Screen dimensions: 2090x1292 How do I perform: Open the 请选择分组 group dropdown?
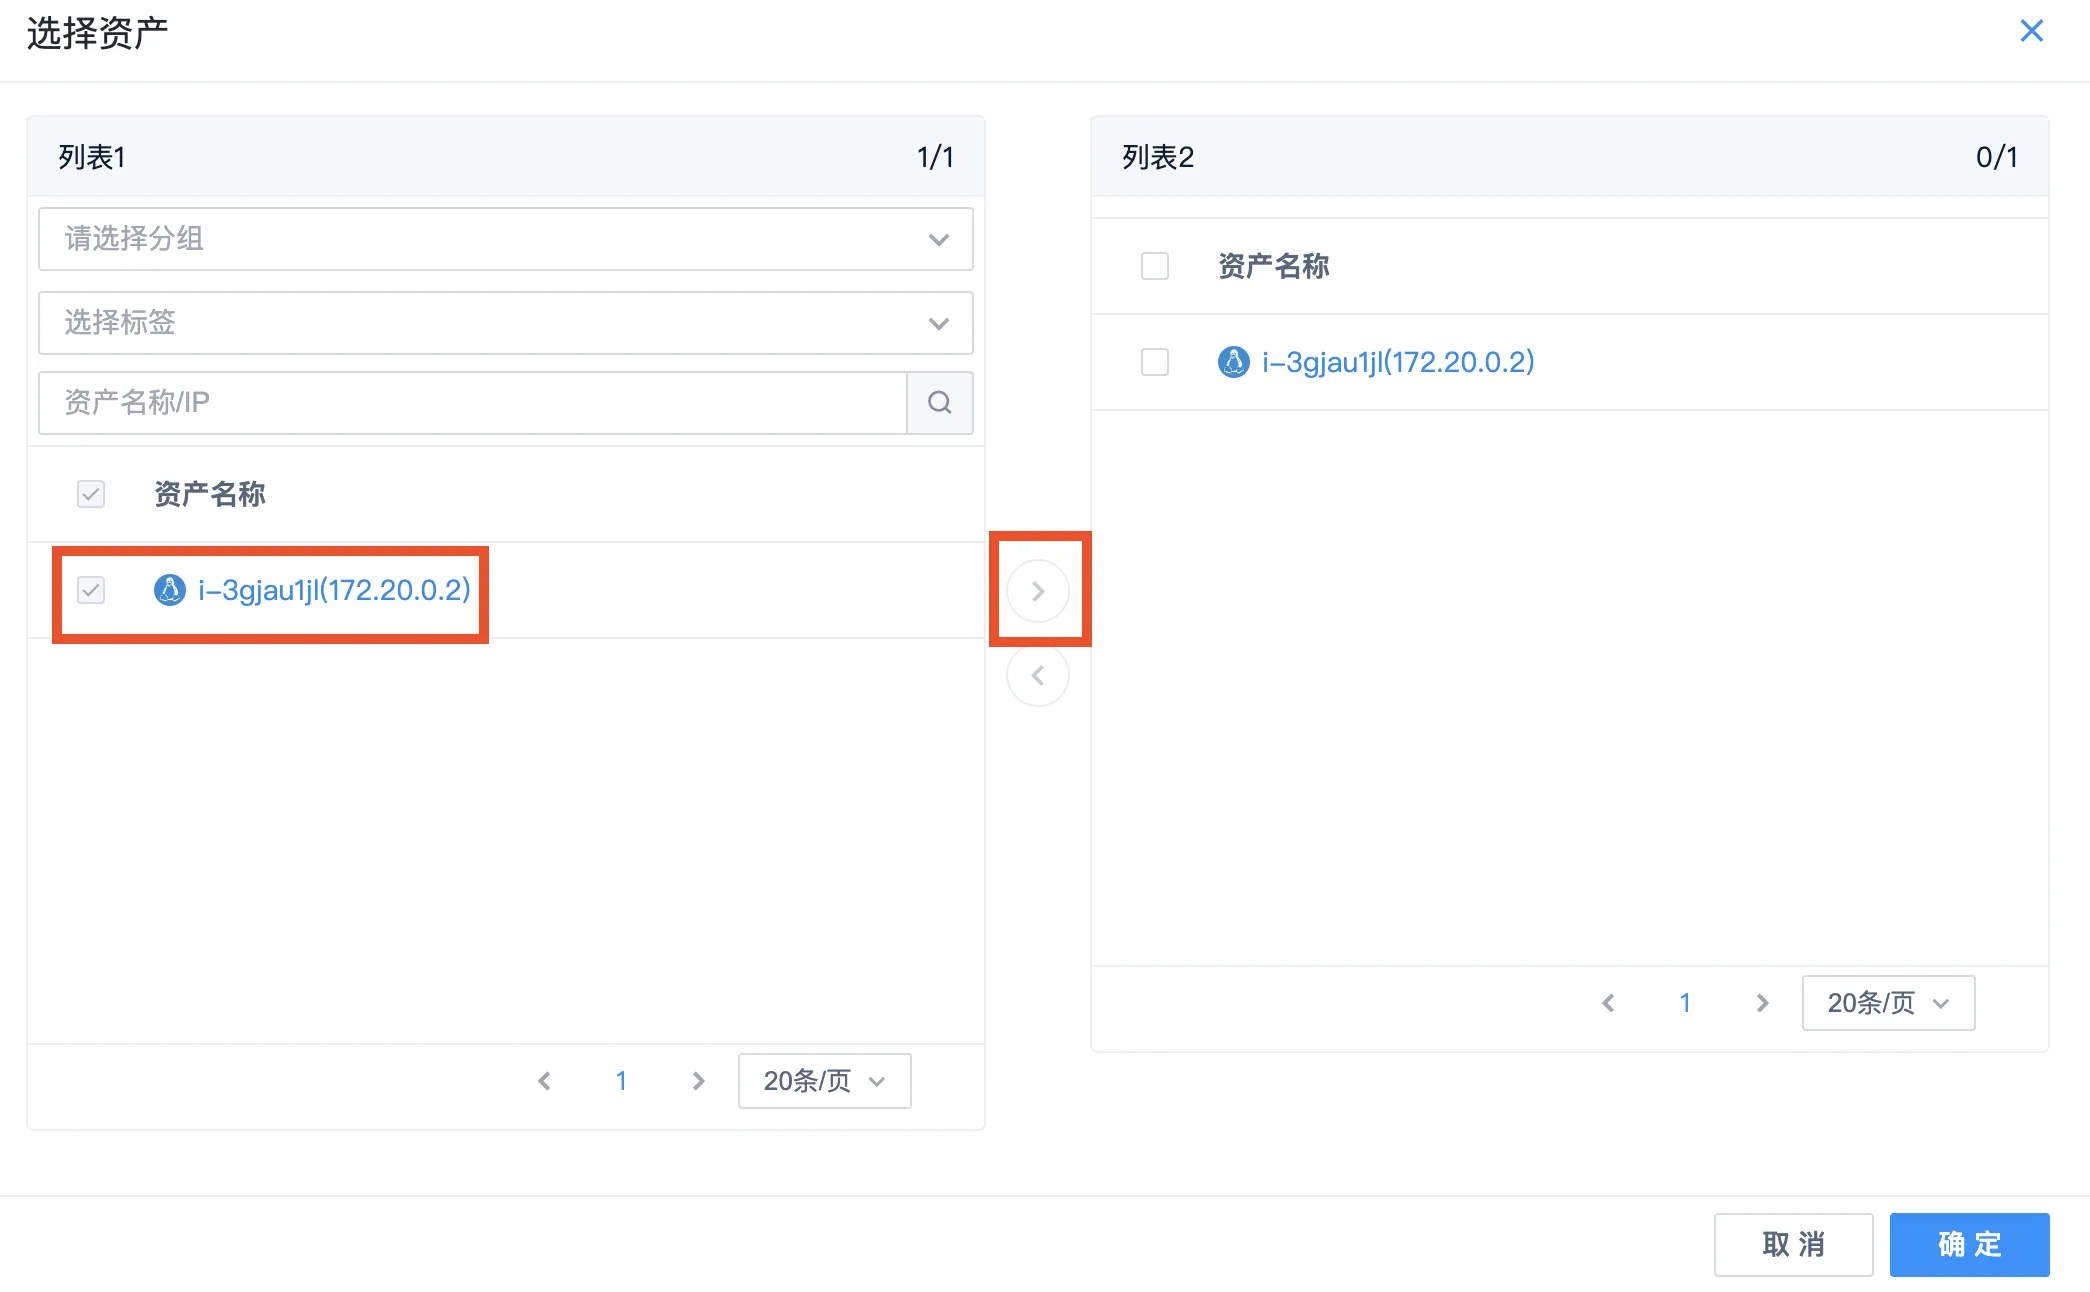pos(505,239)
